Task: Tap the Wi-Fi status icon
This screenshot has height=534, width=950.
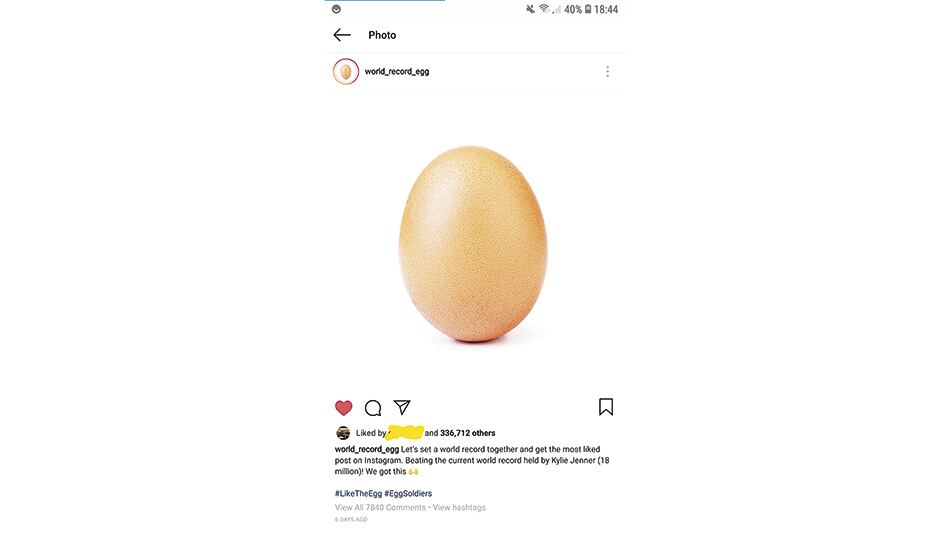Action: point(544,9)
